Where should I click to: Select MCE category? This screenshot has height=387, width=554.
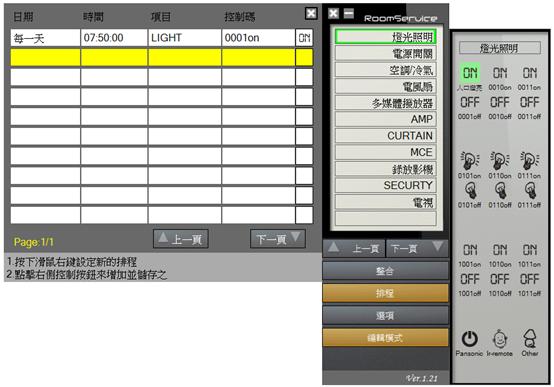point(385,152)
